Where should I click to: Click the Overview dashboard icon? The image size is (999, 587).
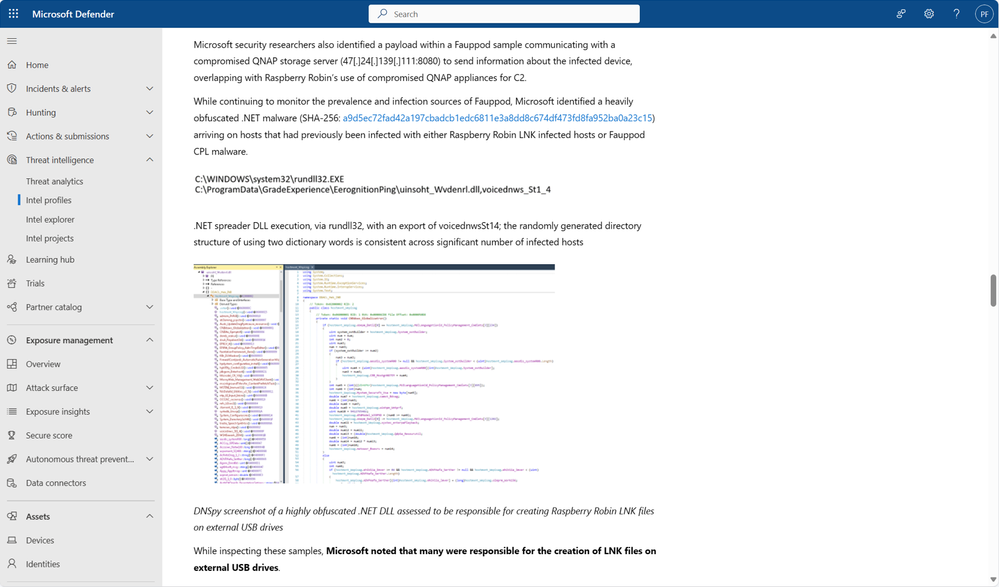pyautogui.click(x=12, y=364)
